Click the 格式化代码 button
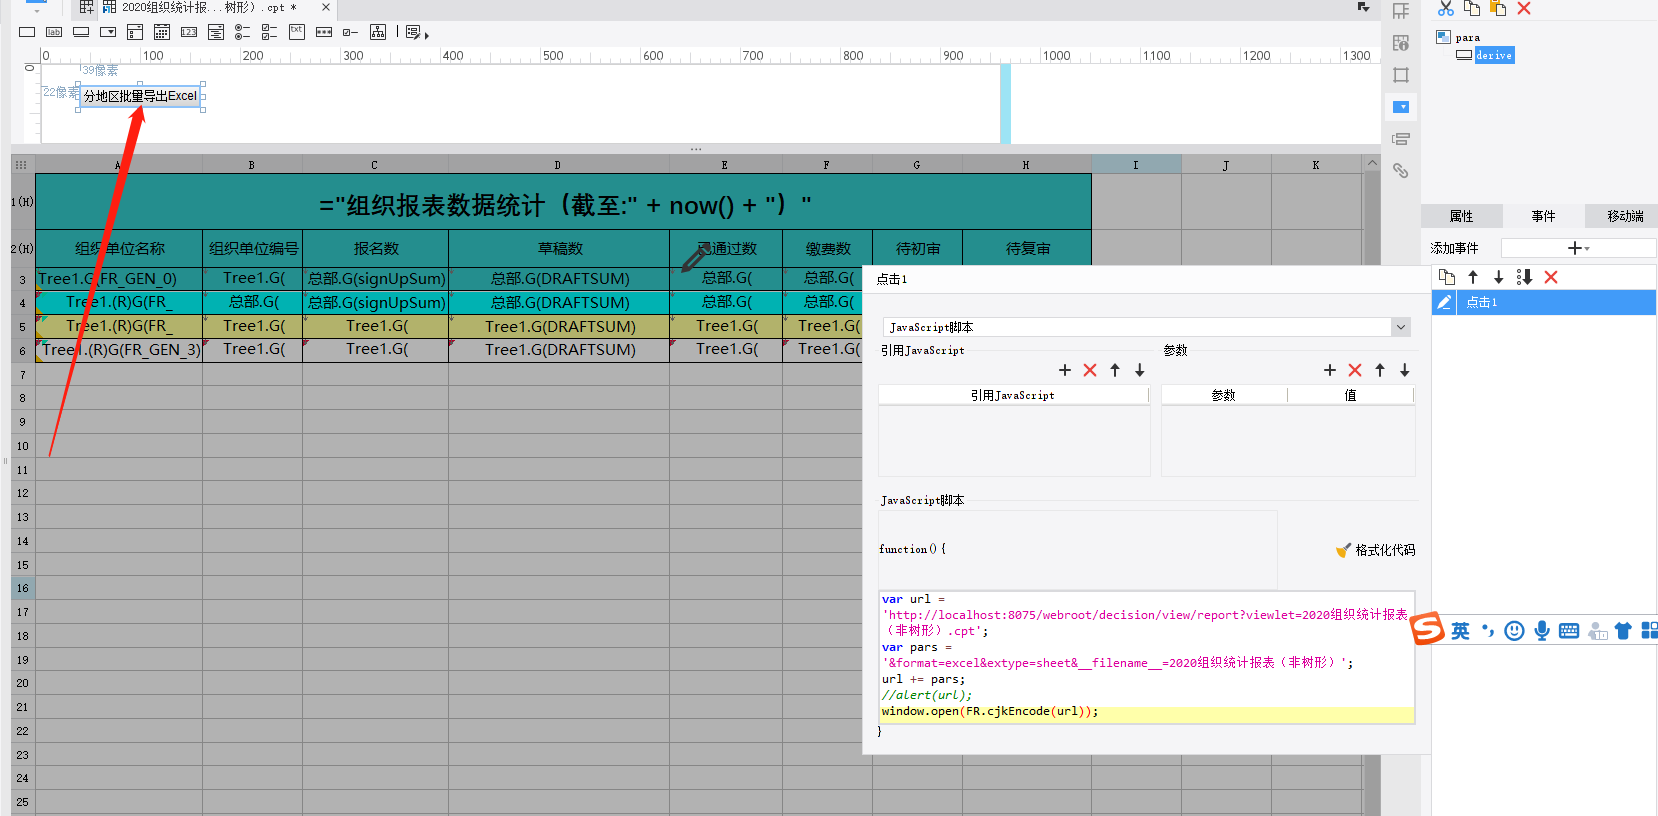Image resolution: width=1658 pixels, height=816 pixels. (1375, 550)
